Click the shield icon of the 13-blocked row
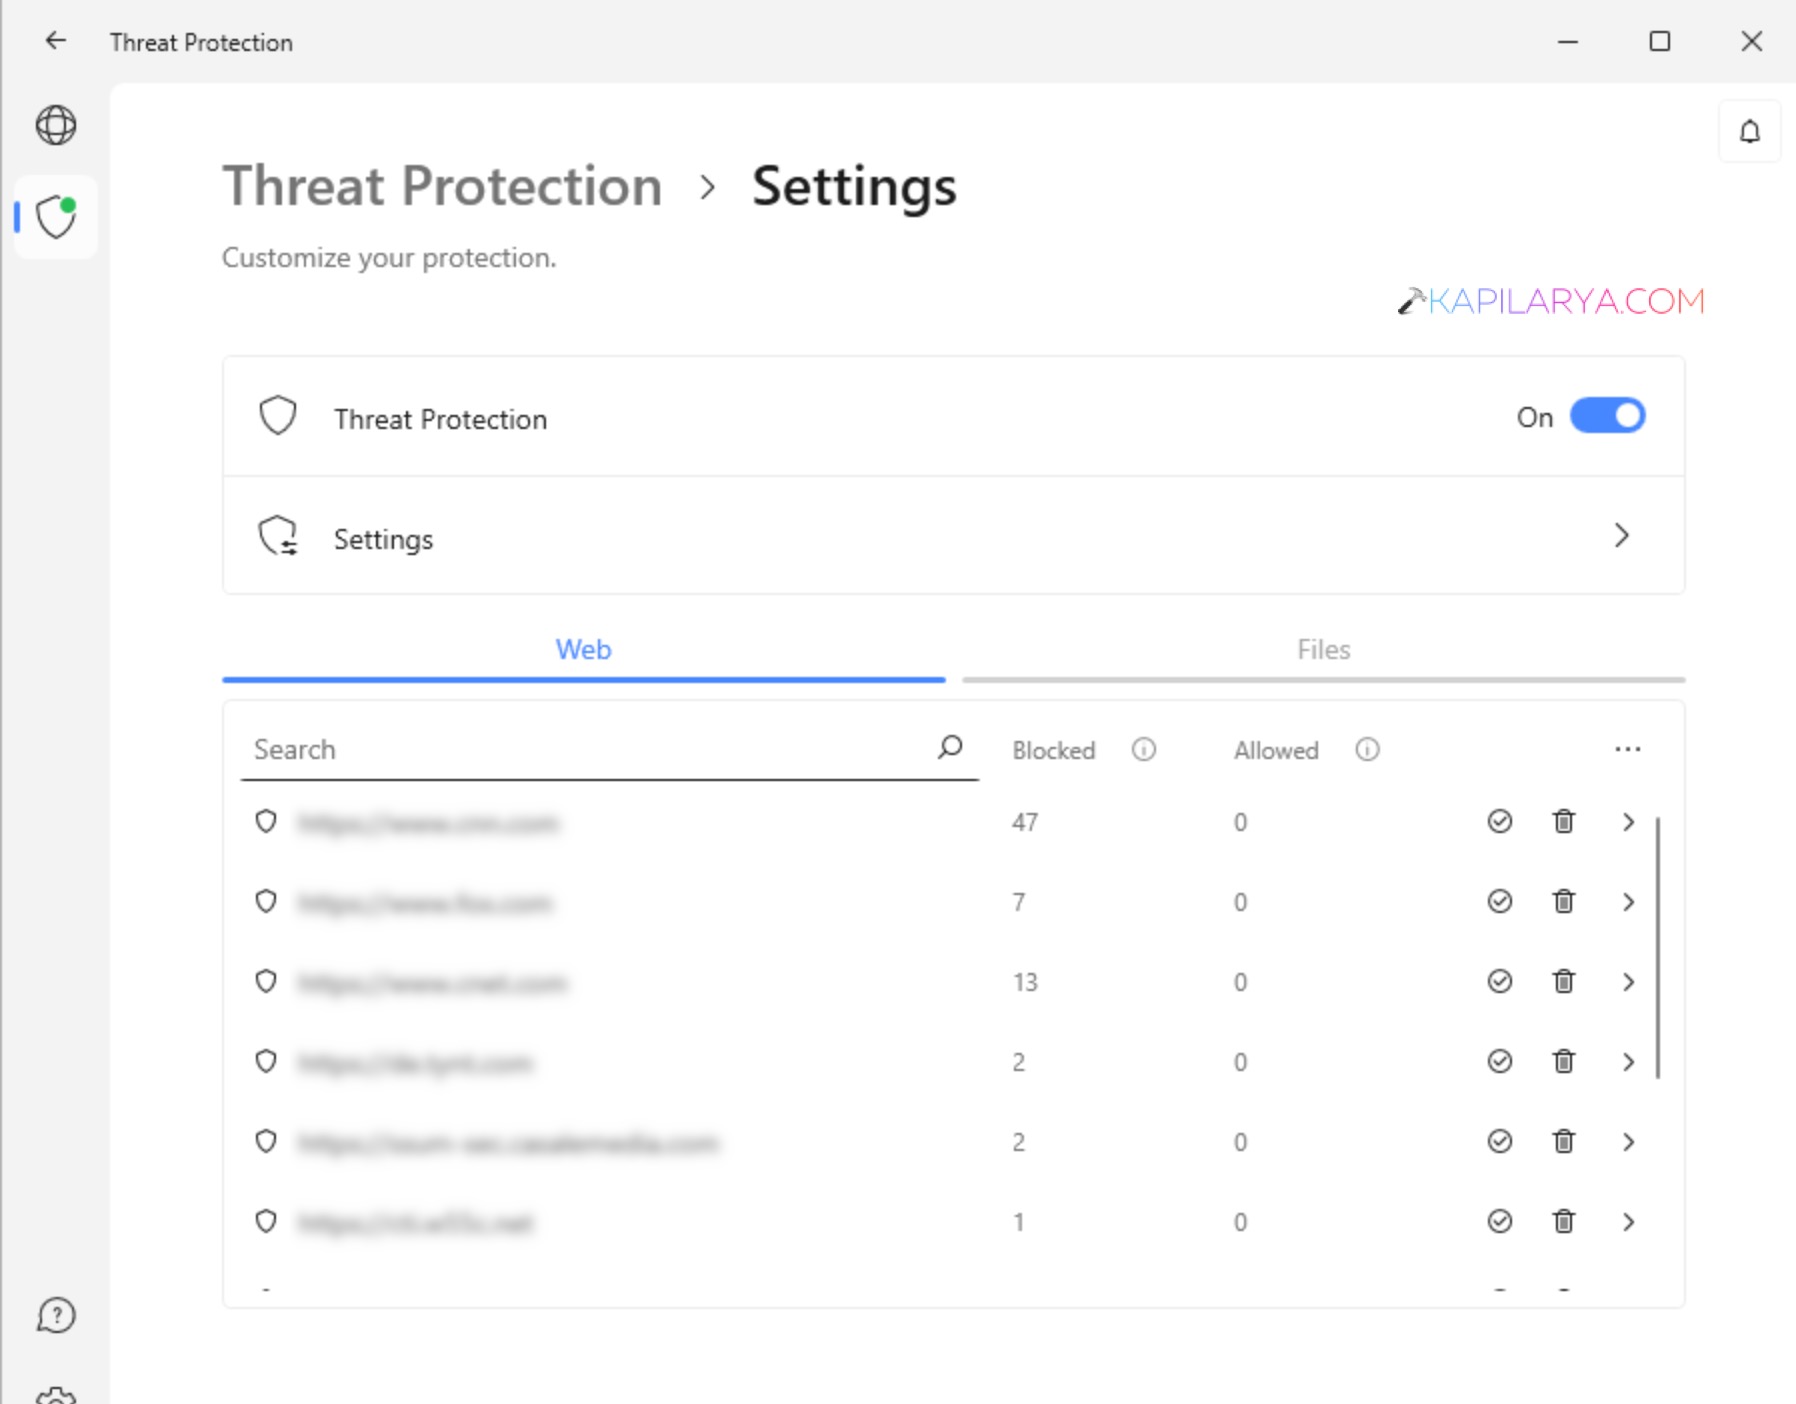The height and width of the screenshot is (1404, 1796). coord(266,981)
